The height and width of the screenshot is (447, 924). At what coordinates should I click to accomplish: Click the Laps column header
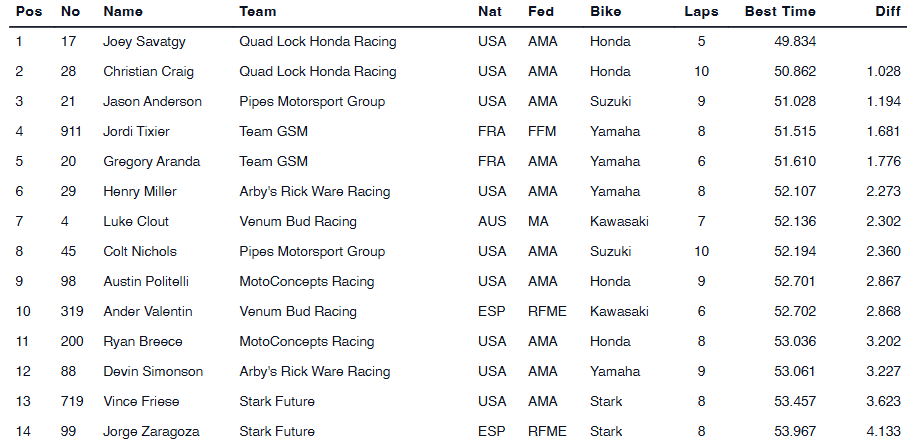tap(701, 12)
